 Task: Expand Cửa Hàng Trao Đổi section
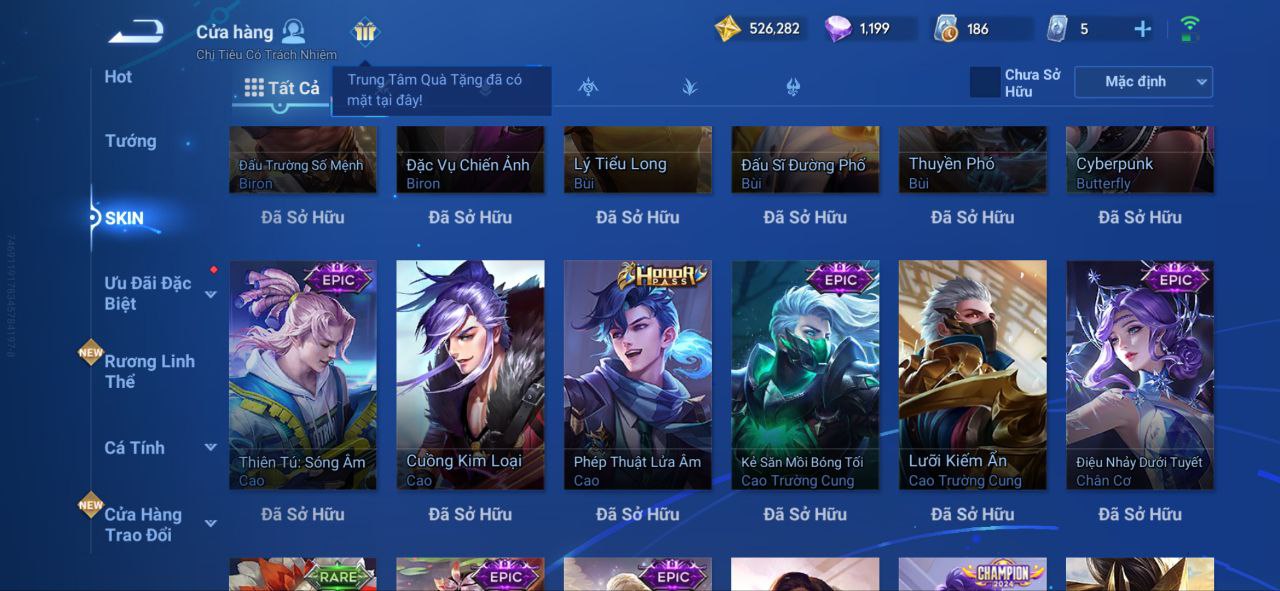click(x=211, y=524)
